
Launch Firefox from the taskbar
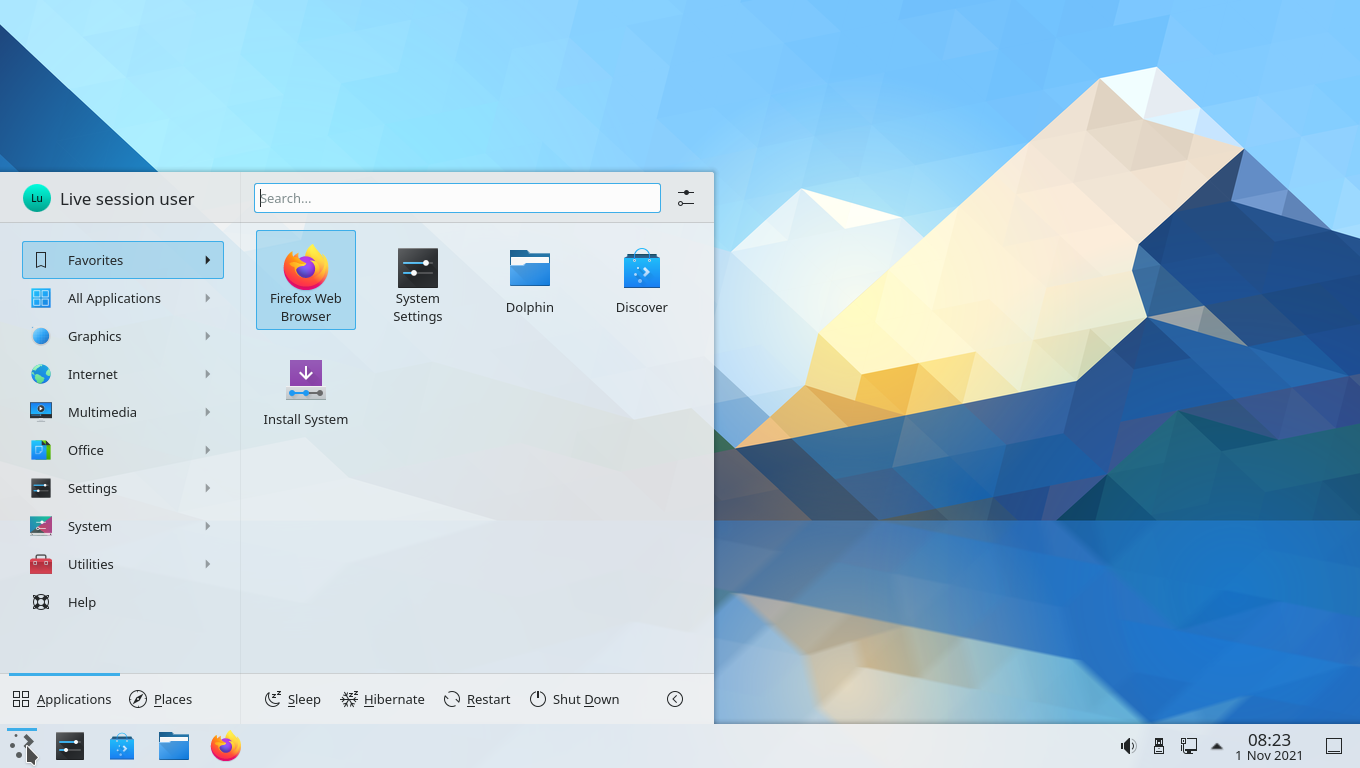226,746
